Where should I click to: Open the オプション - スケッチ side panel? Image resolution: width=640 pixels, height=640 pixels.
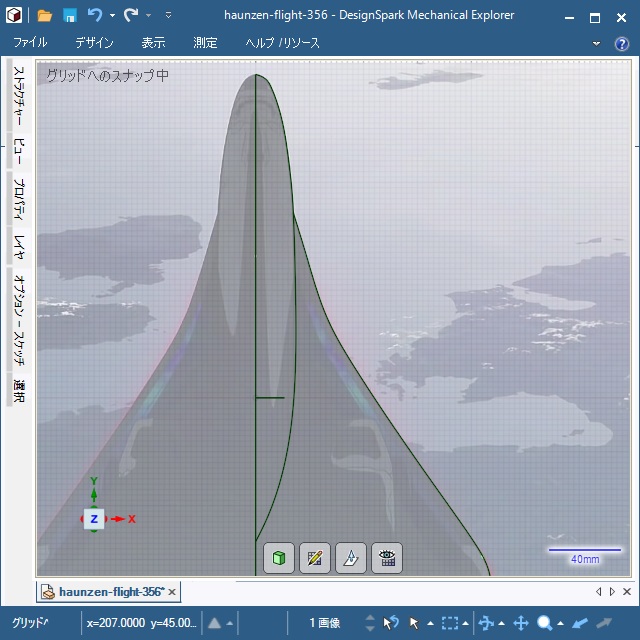click(x=19, y=320)
